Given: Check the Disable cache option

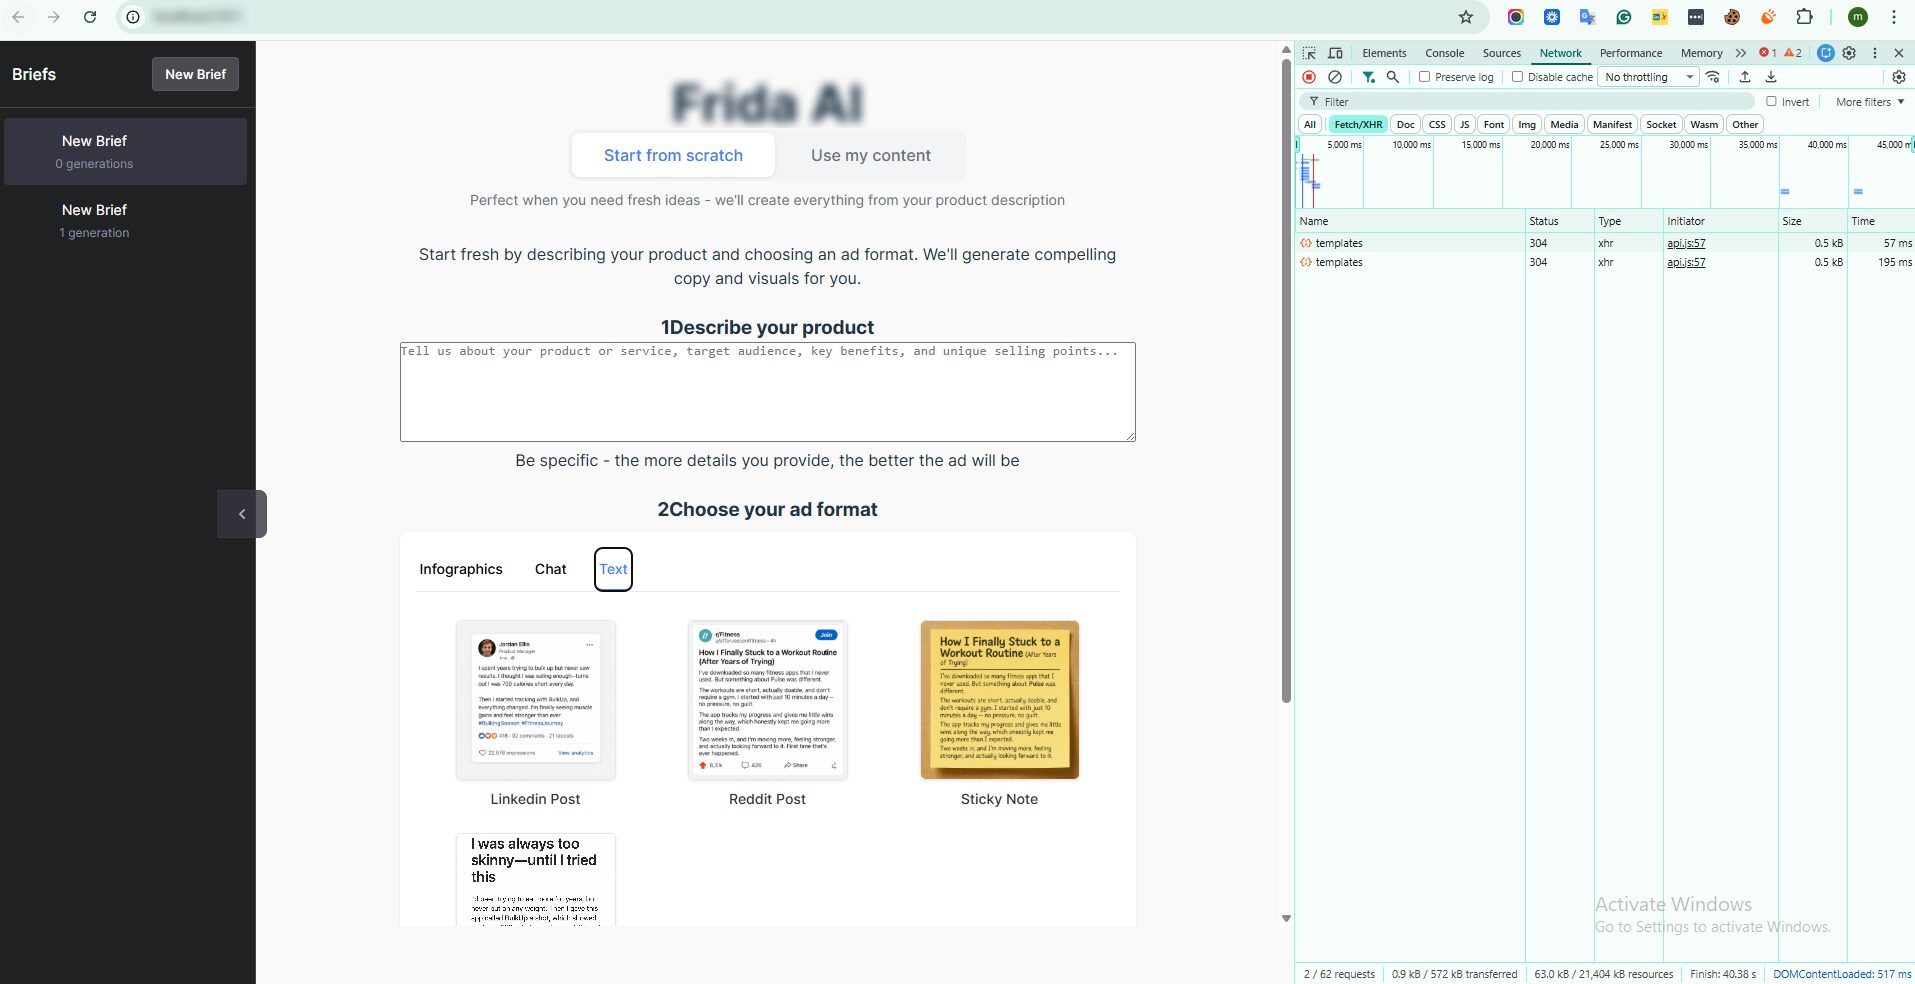Looking at the screenshot, I should [x=1517, y=77].
